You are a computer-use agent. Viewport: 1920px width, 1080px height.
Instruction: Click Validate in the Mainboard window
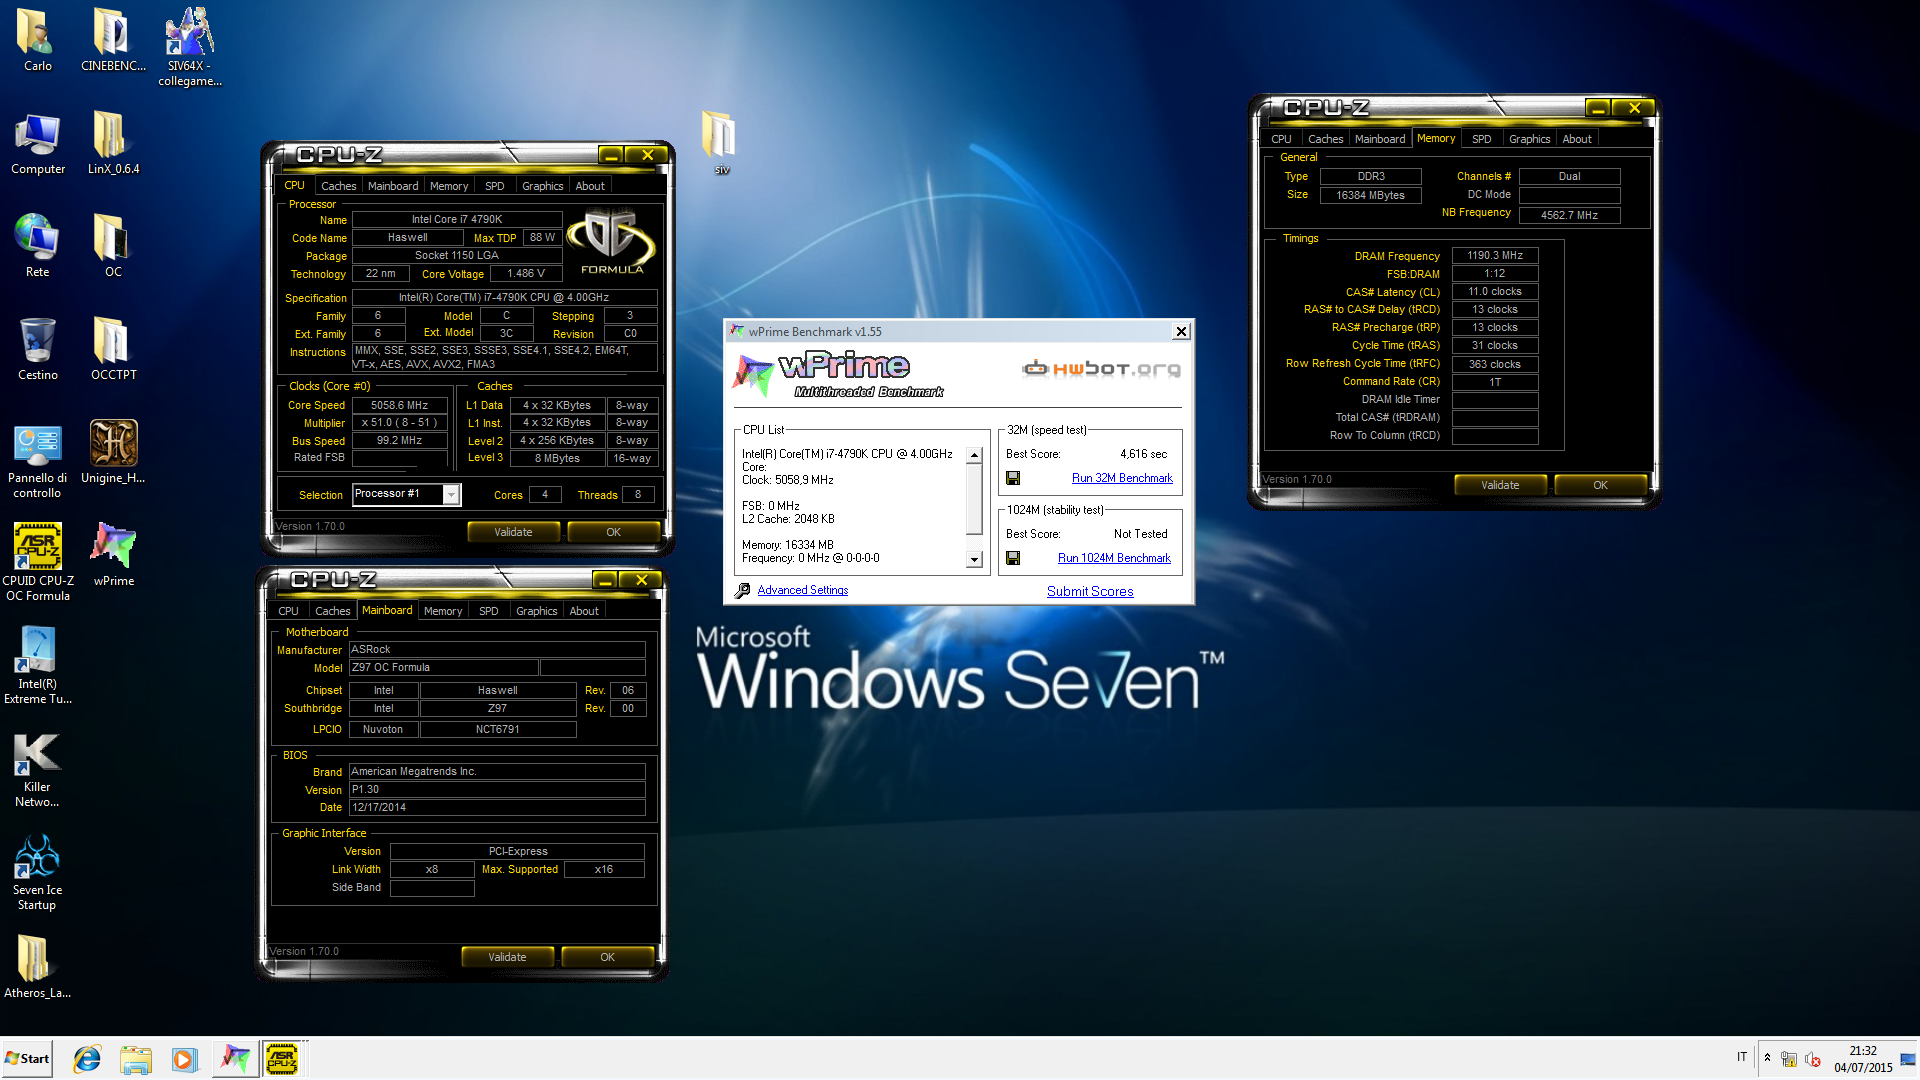(x=507, y=957)
